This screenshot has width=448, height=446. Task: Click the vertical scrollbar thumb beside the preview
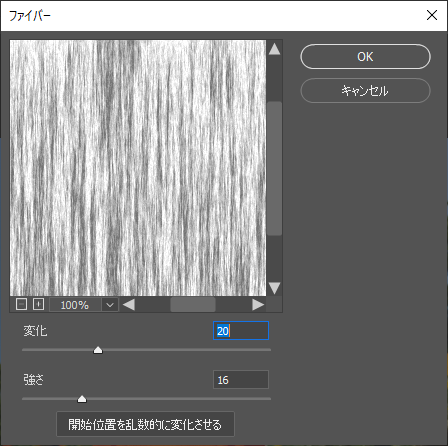pos(274,169)
